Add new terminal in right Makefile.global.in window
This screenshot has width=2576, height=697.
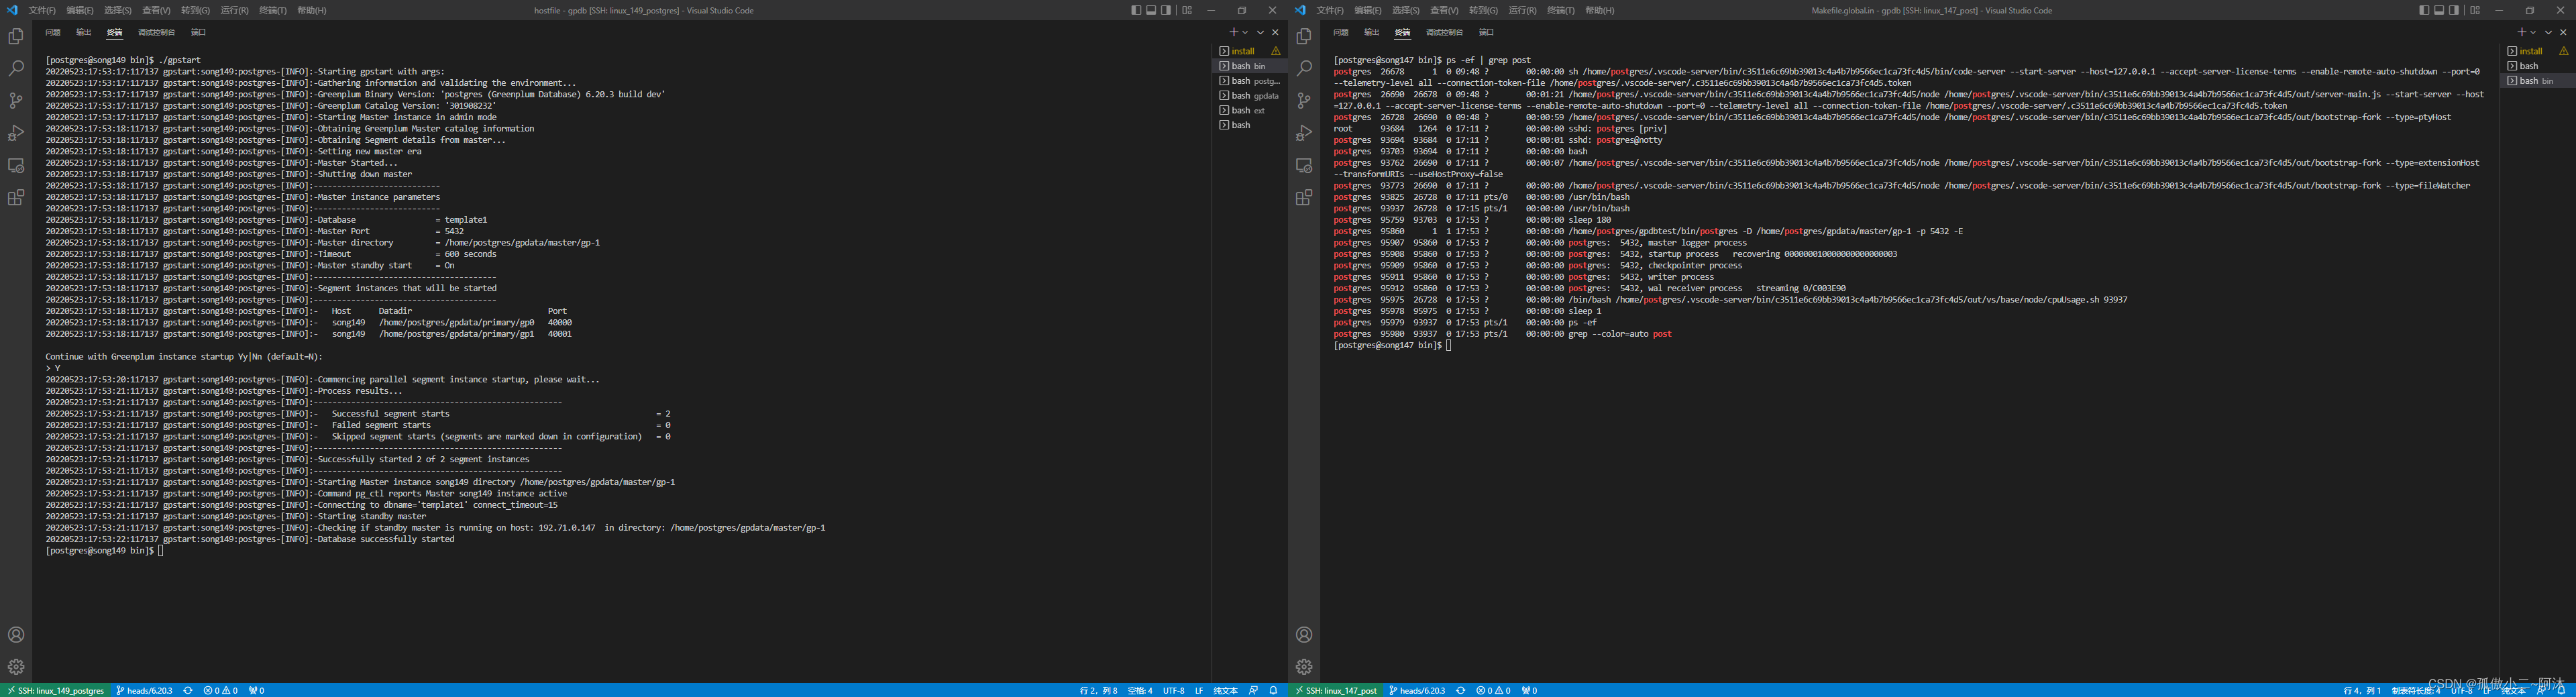pos(2521,32)
